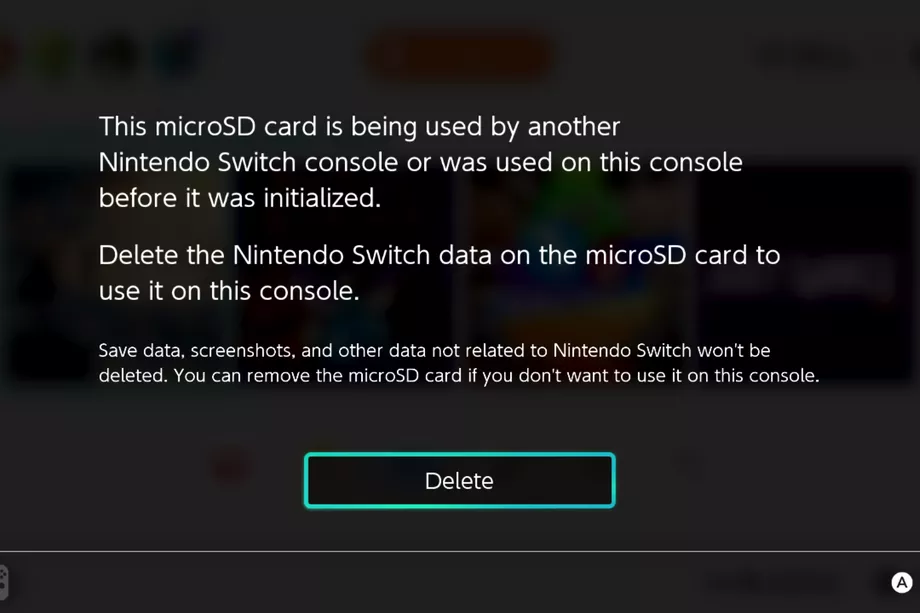Click blurred red circle icon behind dialog
The image size is (920, 613).
232,465
